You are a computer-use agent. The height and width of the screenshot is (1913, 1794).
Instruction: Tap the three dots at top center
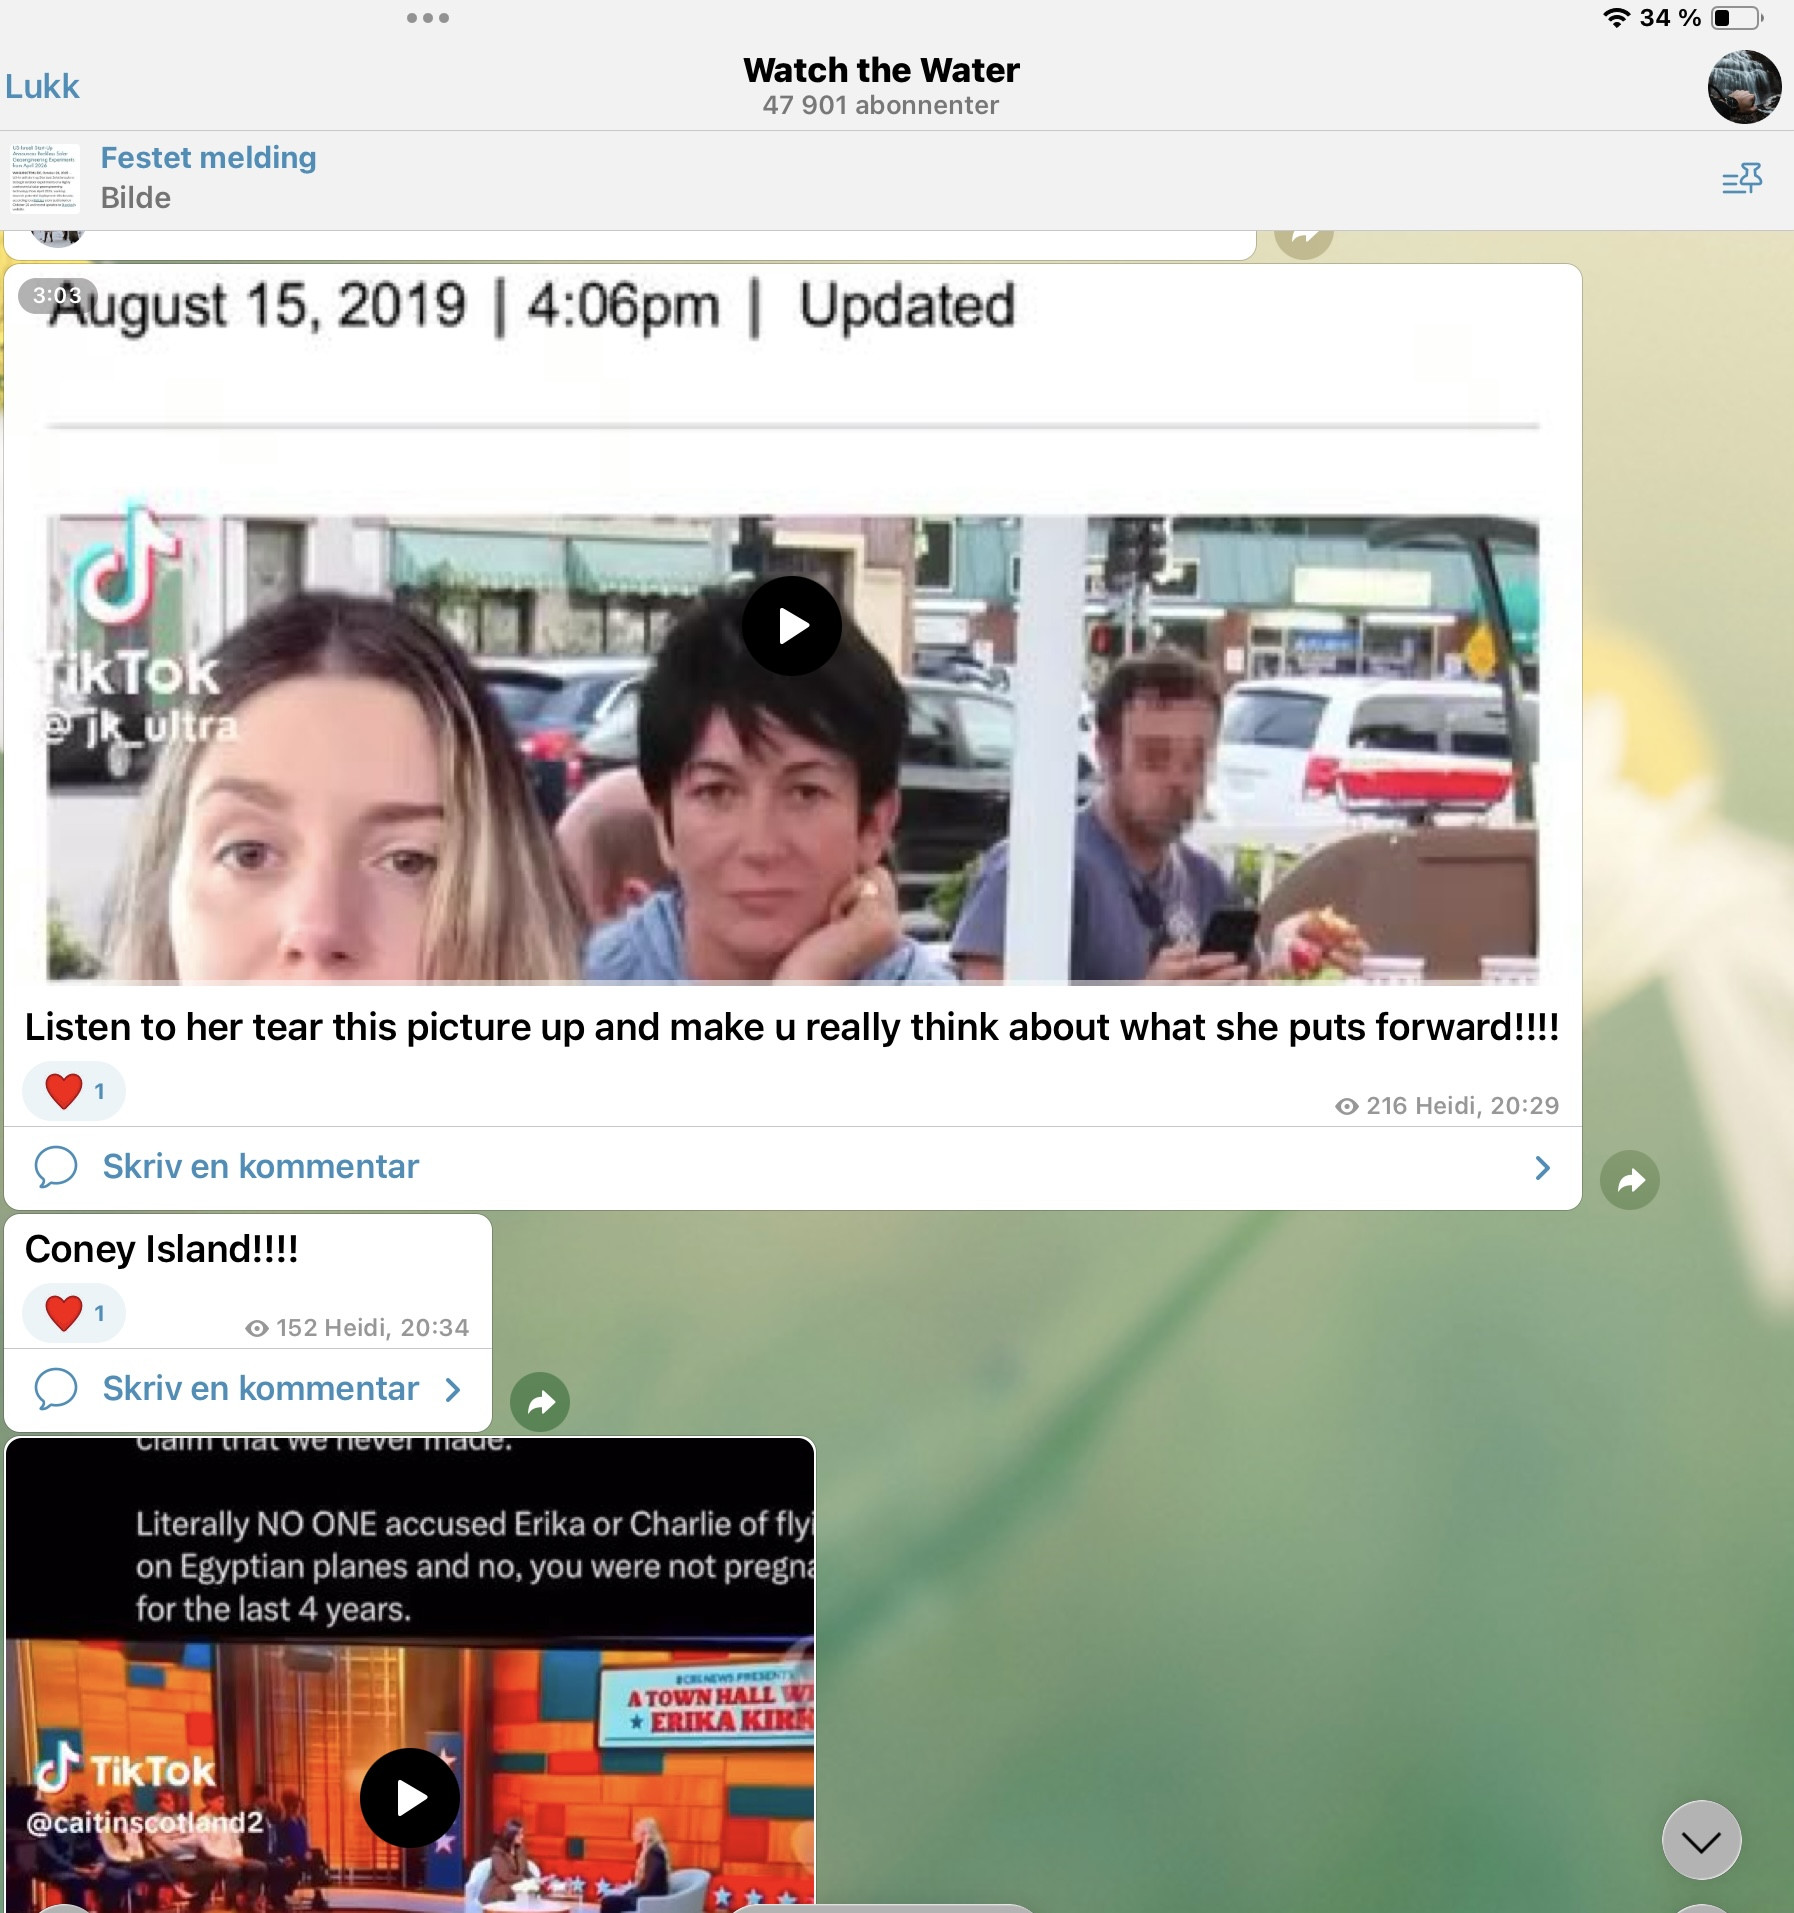[x=428, y=18]
